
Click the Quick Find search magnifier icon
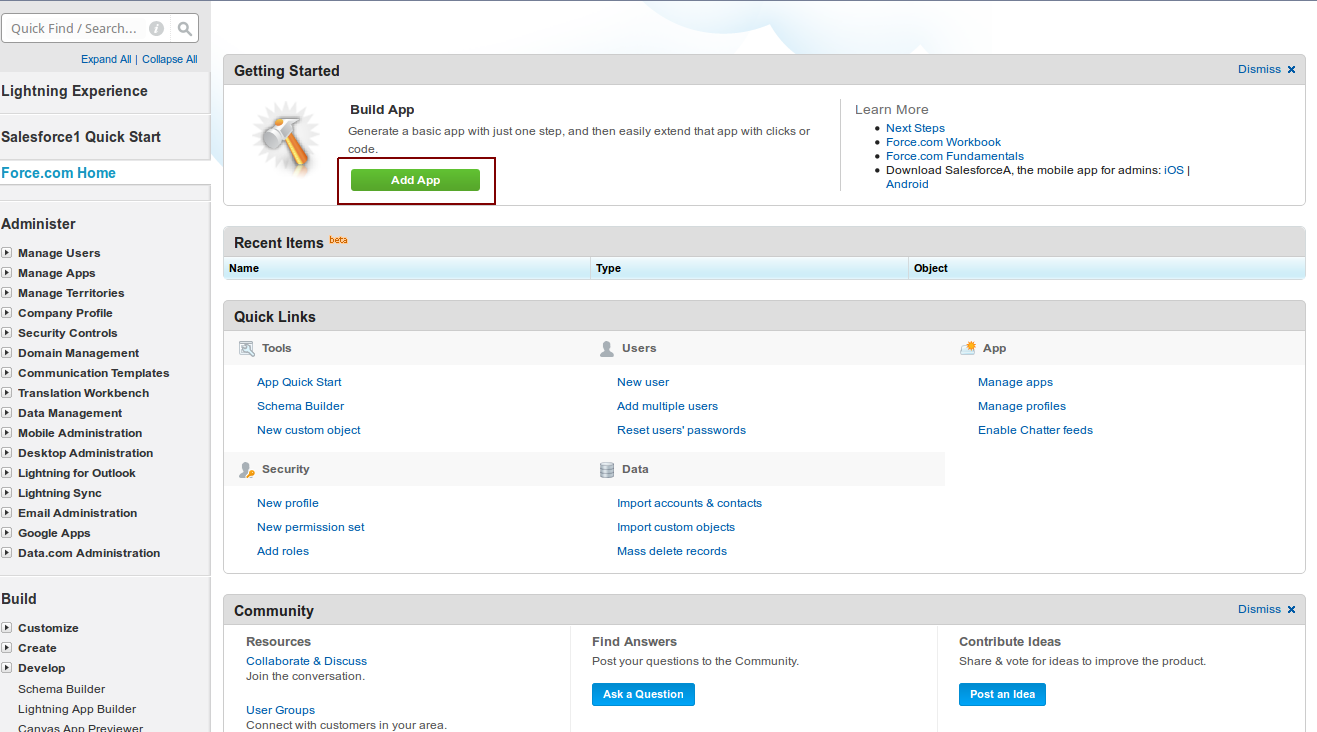(x=185, y=28)
